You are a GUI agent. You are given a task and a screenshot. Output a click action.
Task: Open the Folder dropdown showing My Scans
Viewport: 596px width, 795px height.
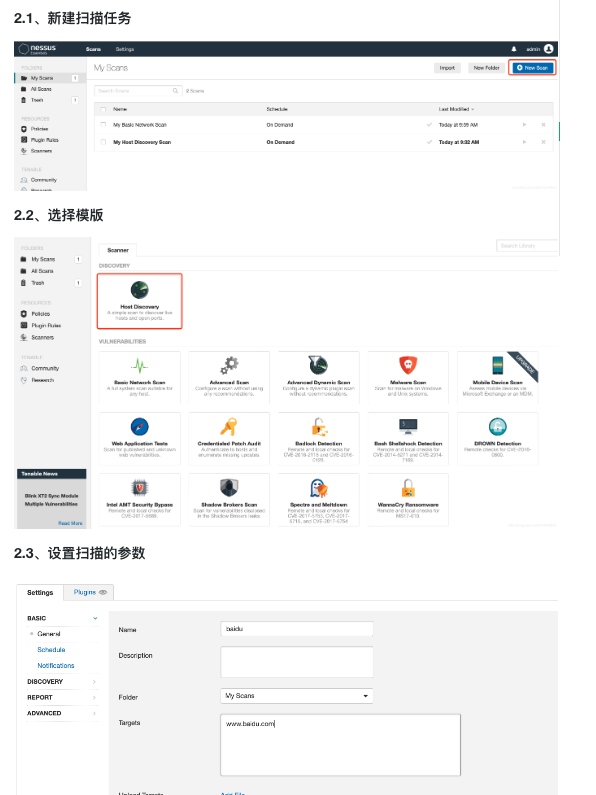pos(296,696)
